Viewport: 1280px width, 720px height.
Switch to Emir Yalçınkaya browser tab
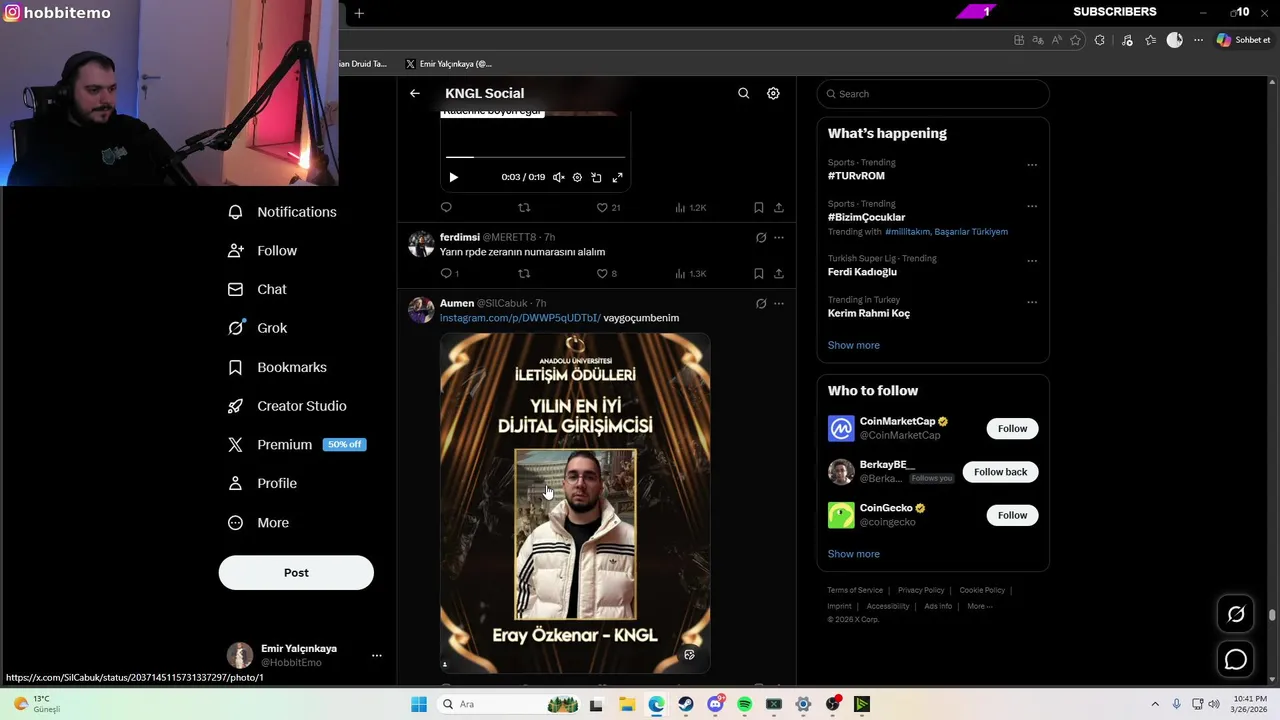point(450,64)
